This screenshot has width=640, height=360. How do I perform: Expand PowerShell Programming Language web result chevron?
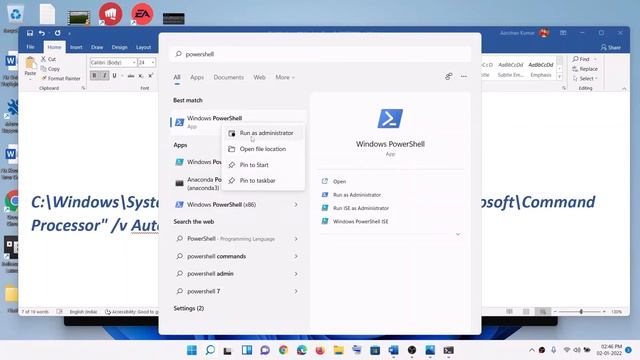296,239
